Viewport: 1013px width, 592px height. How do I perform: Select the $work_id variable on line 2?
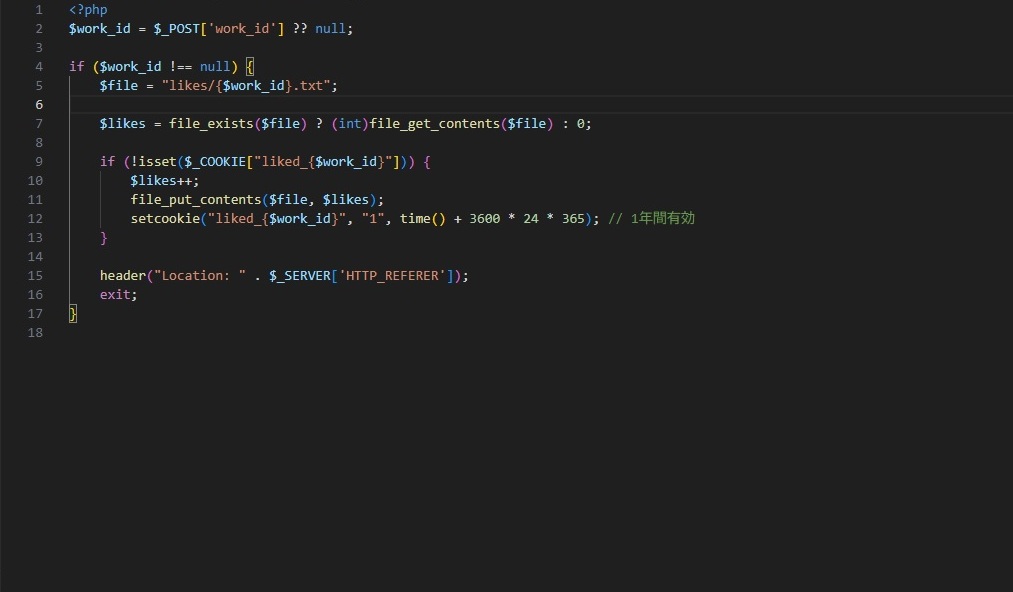pyautogui.click(x=98, y=28)
